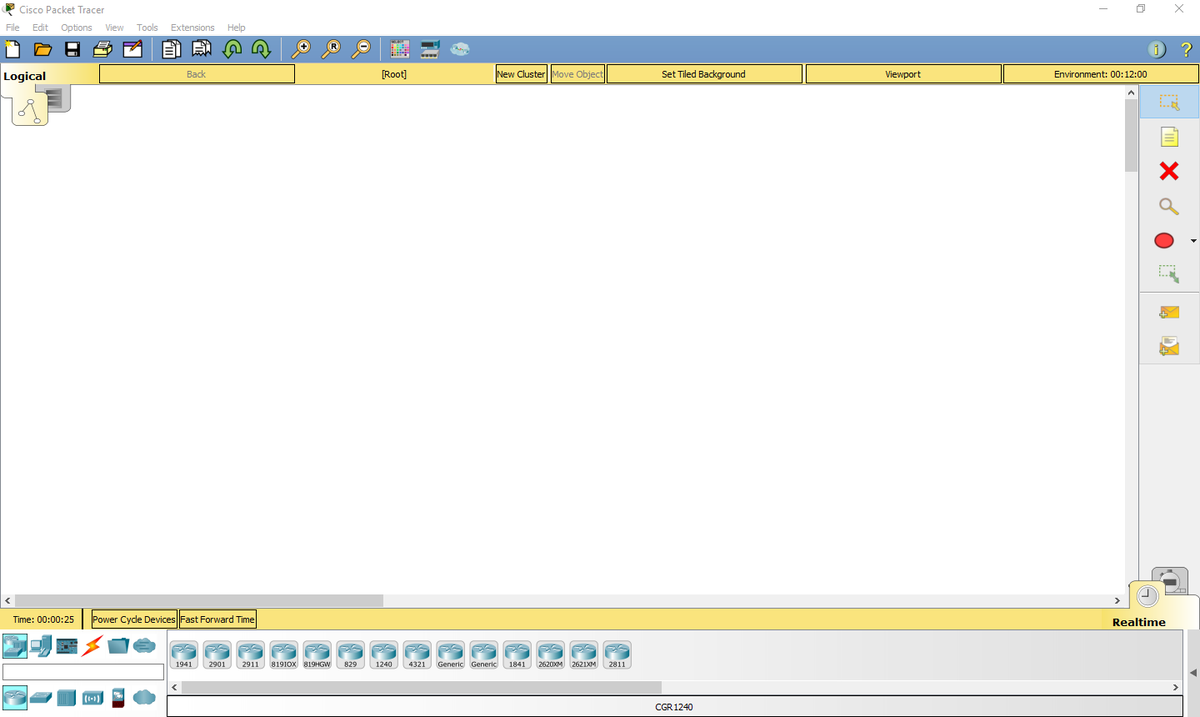The image size is (1200, 717).
Task: Open the Options menu
Action: tap(76, 27)
